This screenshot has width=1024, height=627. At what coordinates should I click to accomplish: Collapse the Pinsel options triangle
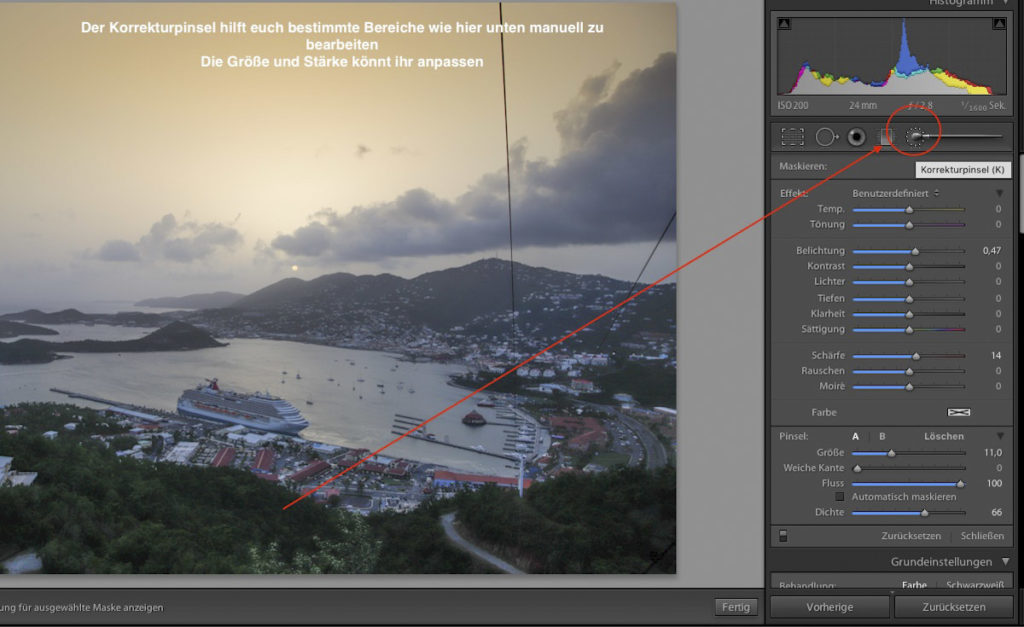pyautogui.click(x=999, y=436)
